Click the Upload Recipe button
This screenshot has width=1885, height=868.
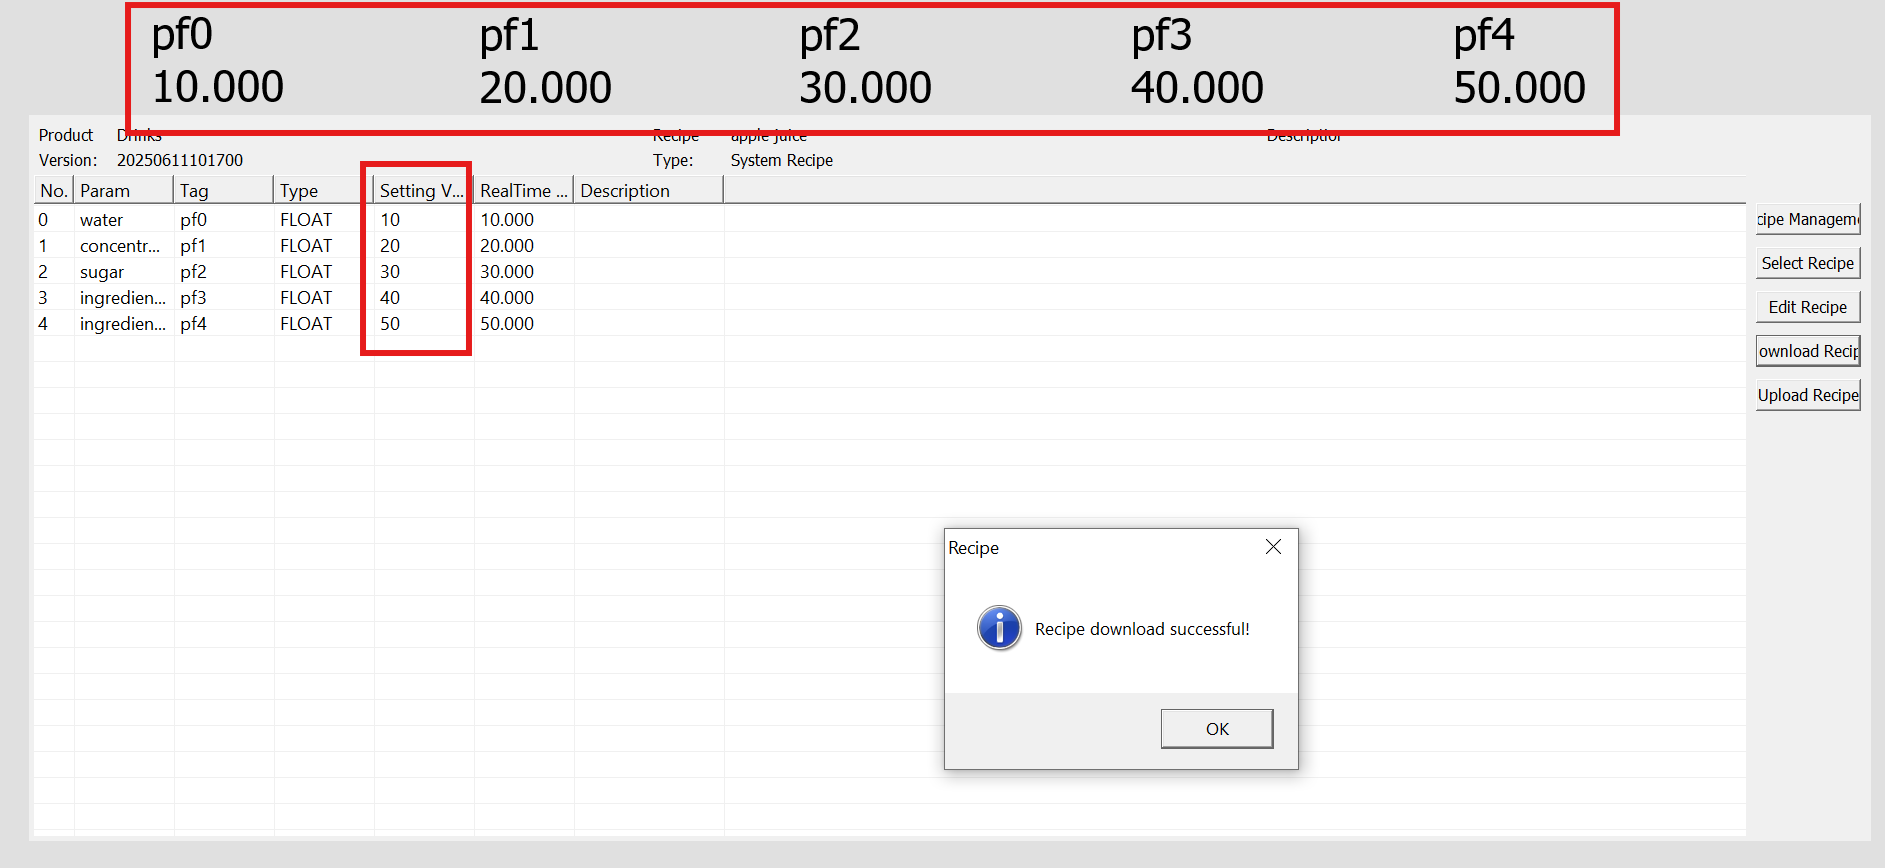pos(1808,395)
